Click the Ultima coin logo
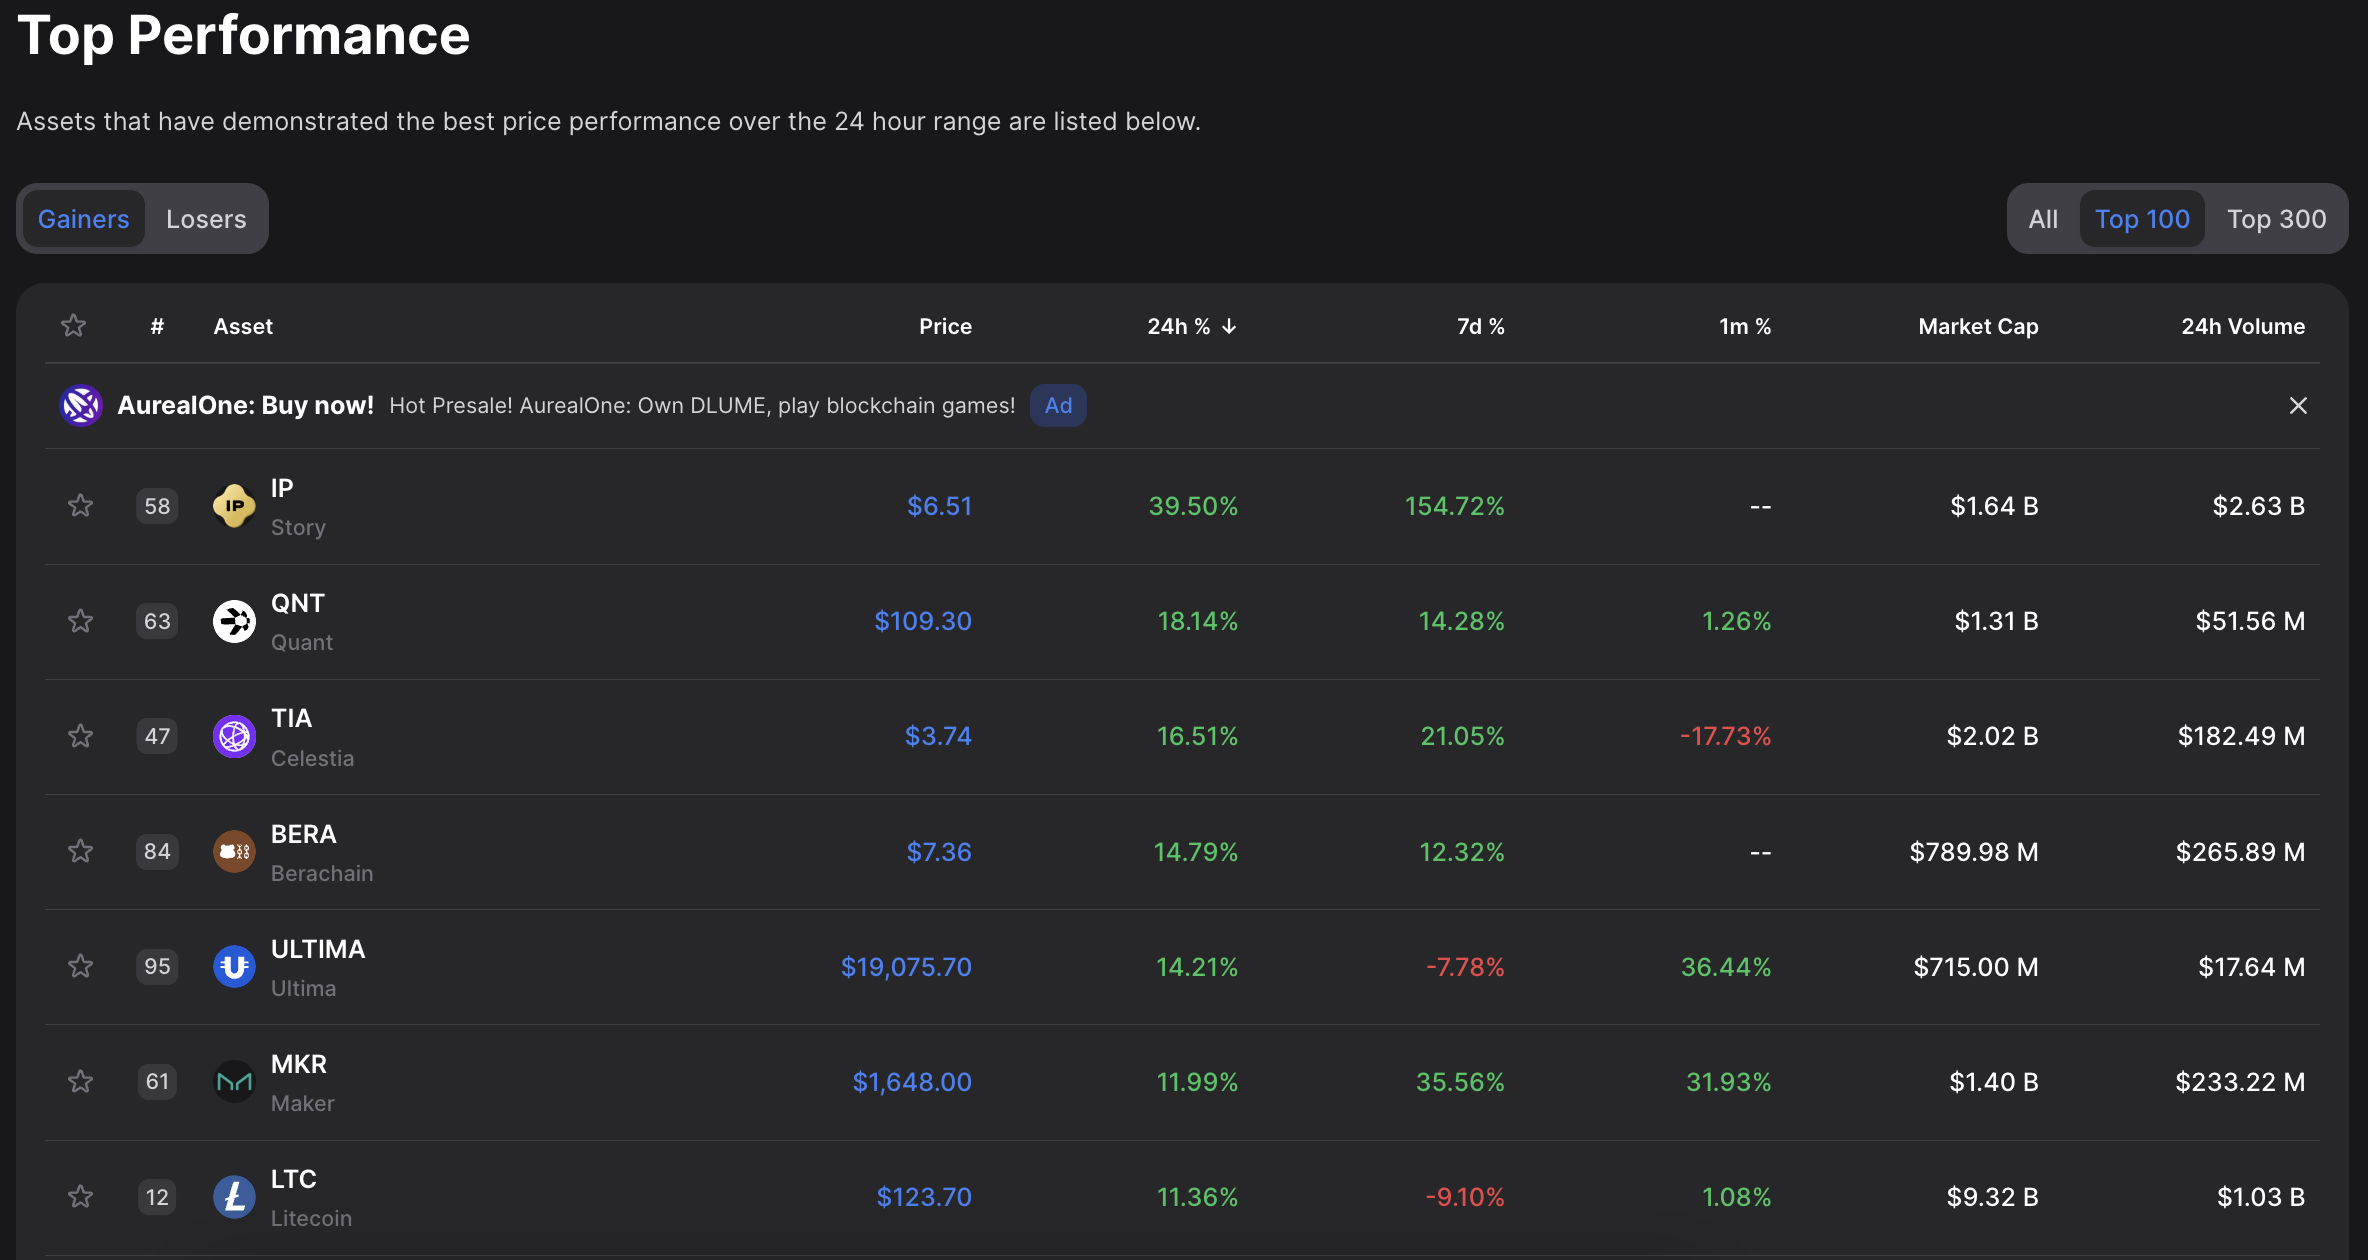Screen dimensions: 2368x1260 click(x=234, y=967)
